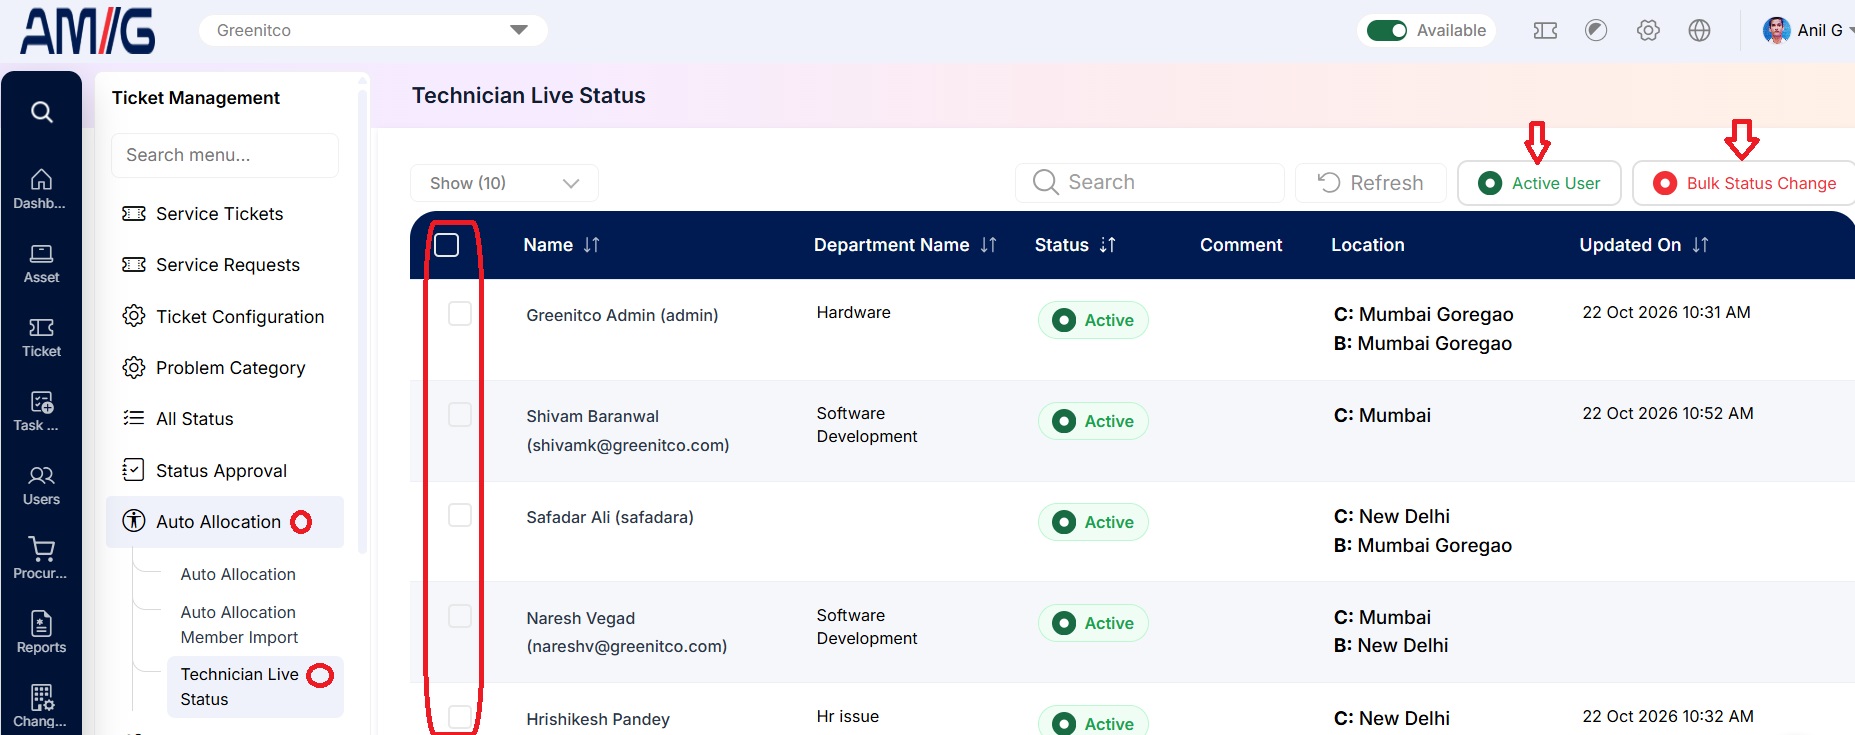Collapse the Auto Allocation menu group
This screenshot has height=735, width=1855.
coord(225,522)
